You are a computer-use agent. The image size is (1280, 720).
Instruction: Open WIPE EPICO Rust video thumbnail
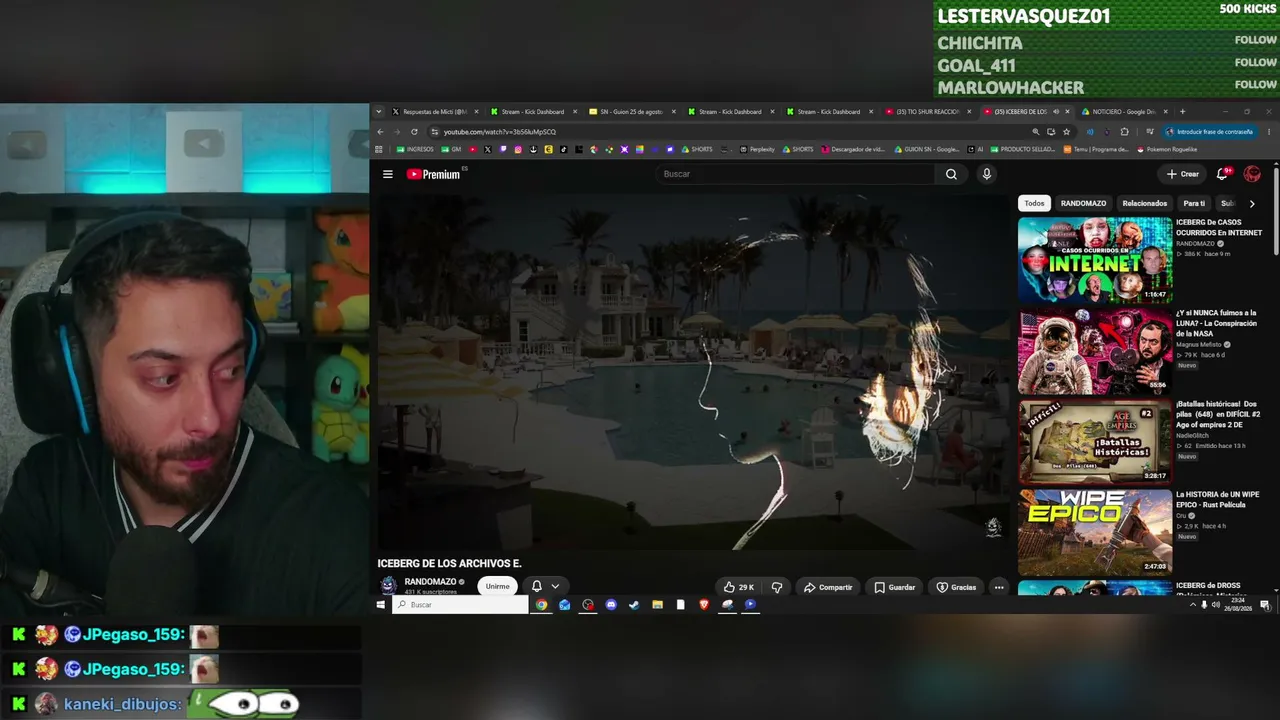(x=1095, y=533)
